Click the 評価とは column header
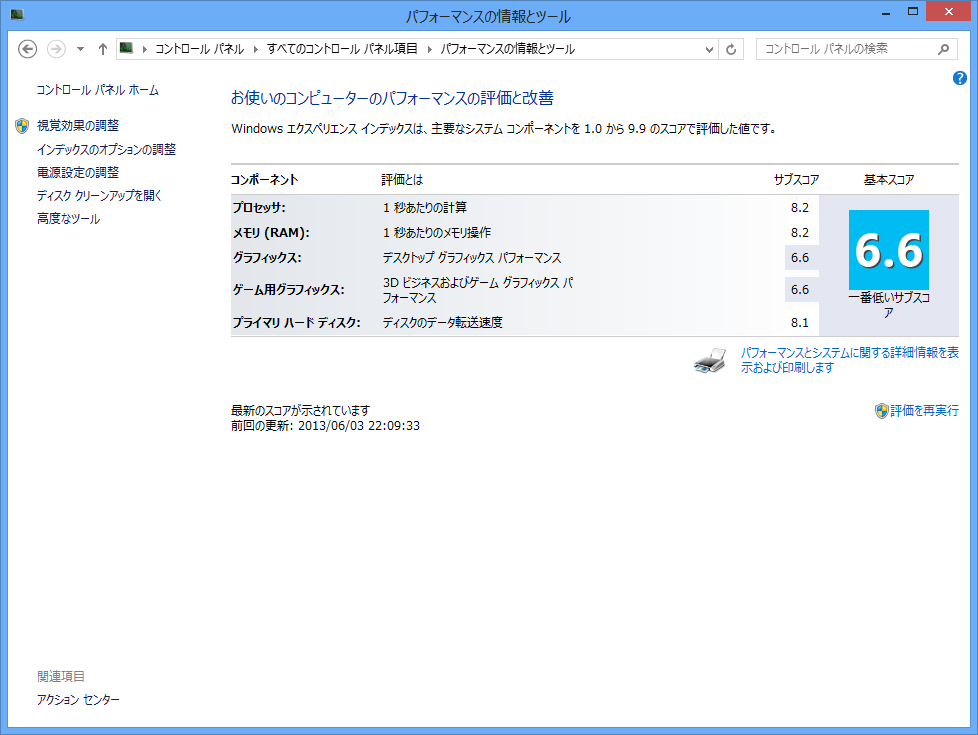 point(402,180)
